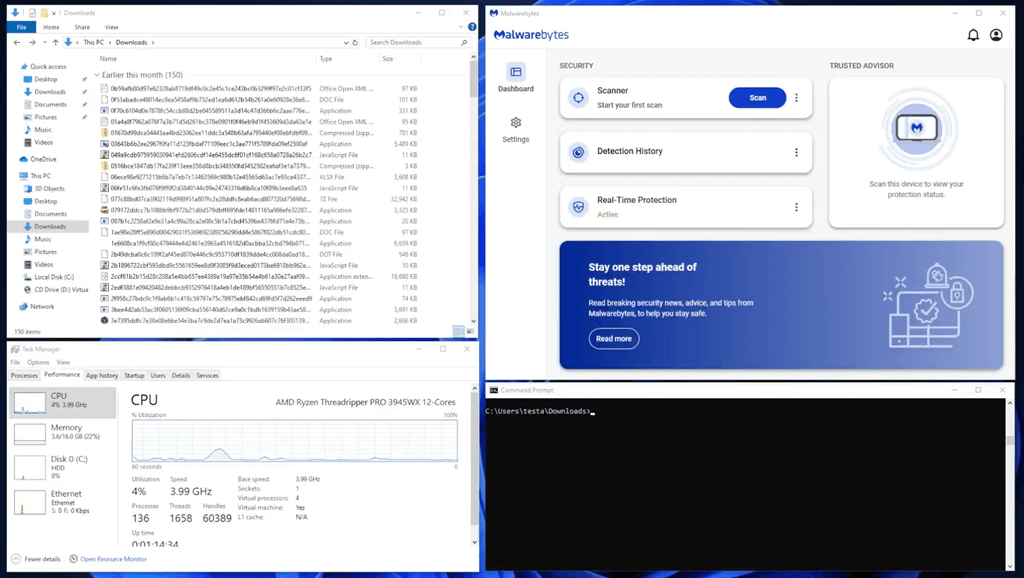Select the XLSX File row in Downloads
Screen dimensions: 1024x578
click(x=259, y=177)
